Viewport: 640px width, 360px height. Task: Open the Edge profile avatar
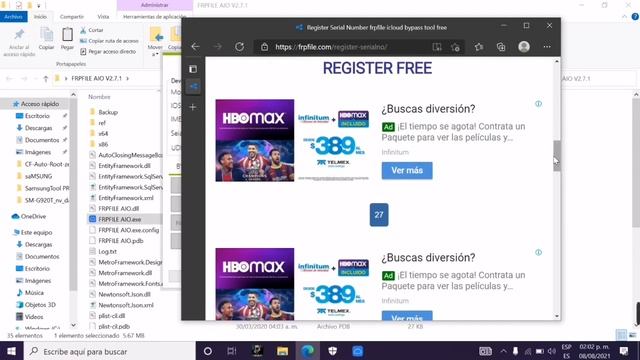point(524,47)
